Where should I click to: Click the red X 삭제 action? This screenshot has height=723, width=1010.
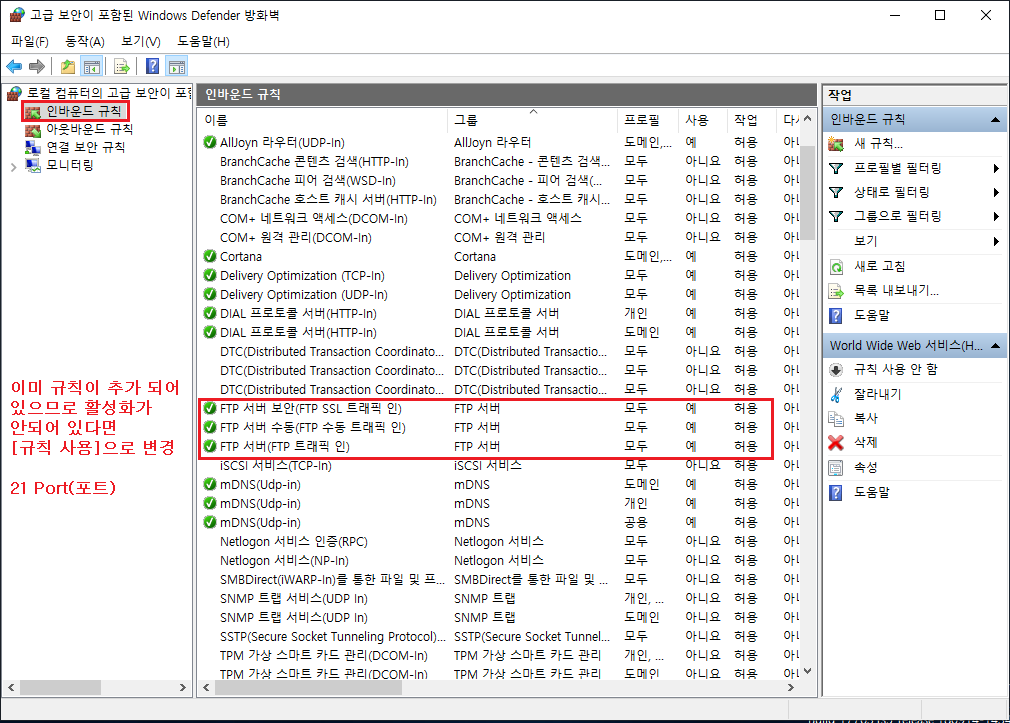(835, 443)
